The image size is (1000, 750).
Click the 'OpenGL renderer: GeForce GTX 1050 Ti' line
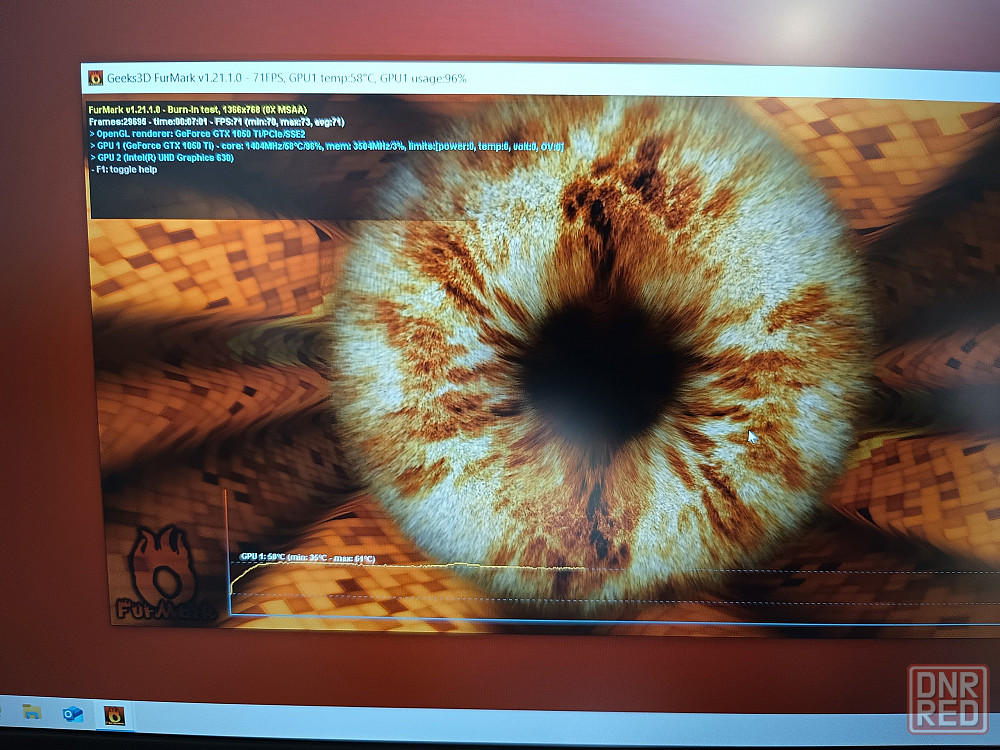(197, 134)
